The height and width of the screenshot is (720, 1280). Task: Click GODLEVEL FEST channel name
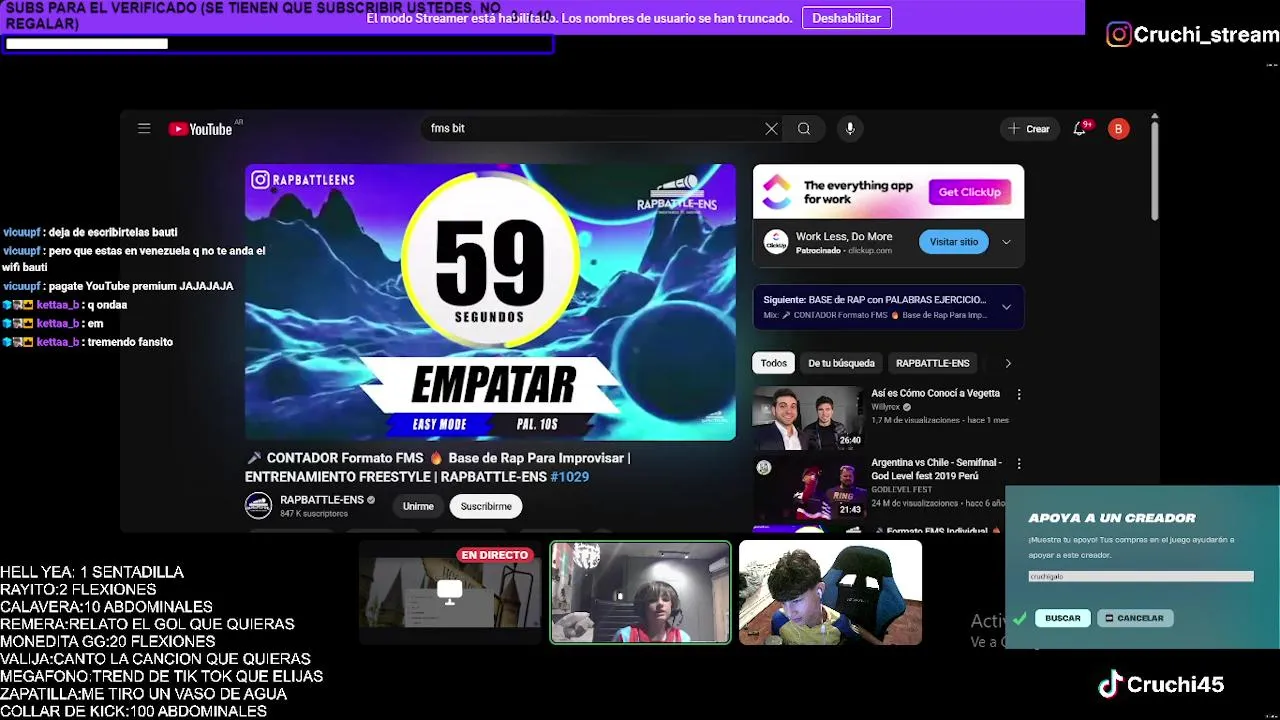point(901,489)
